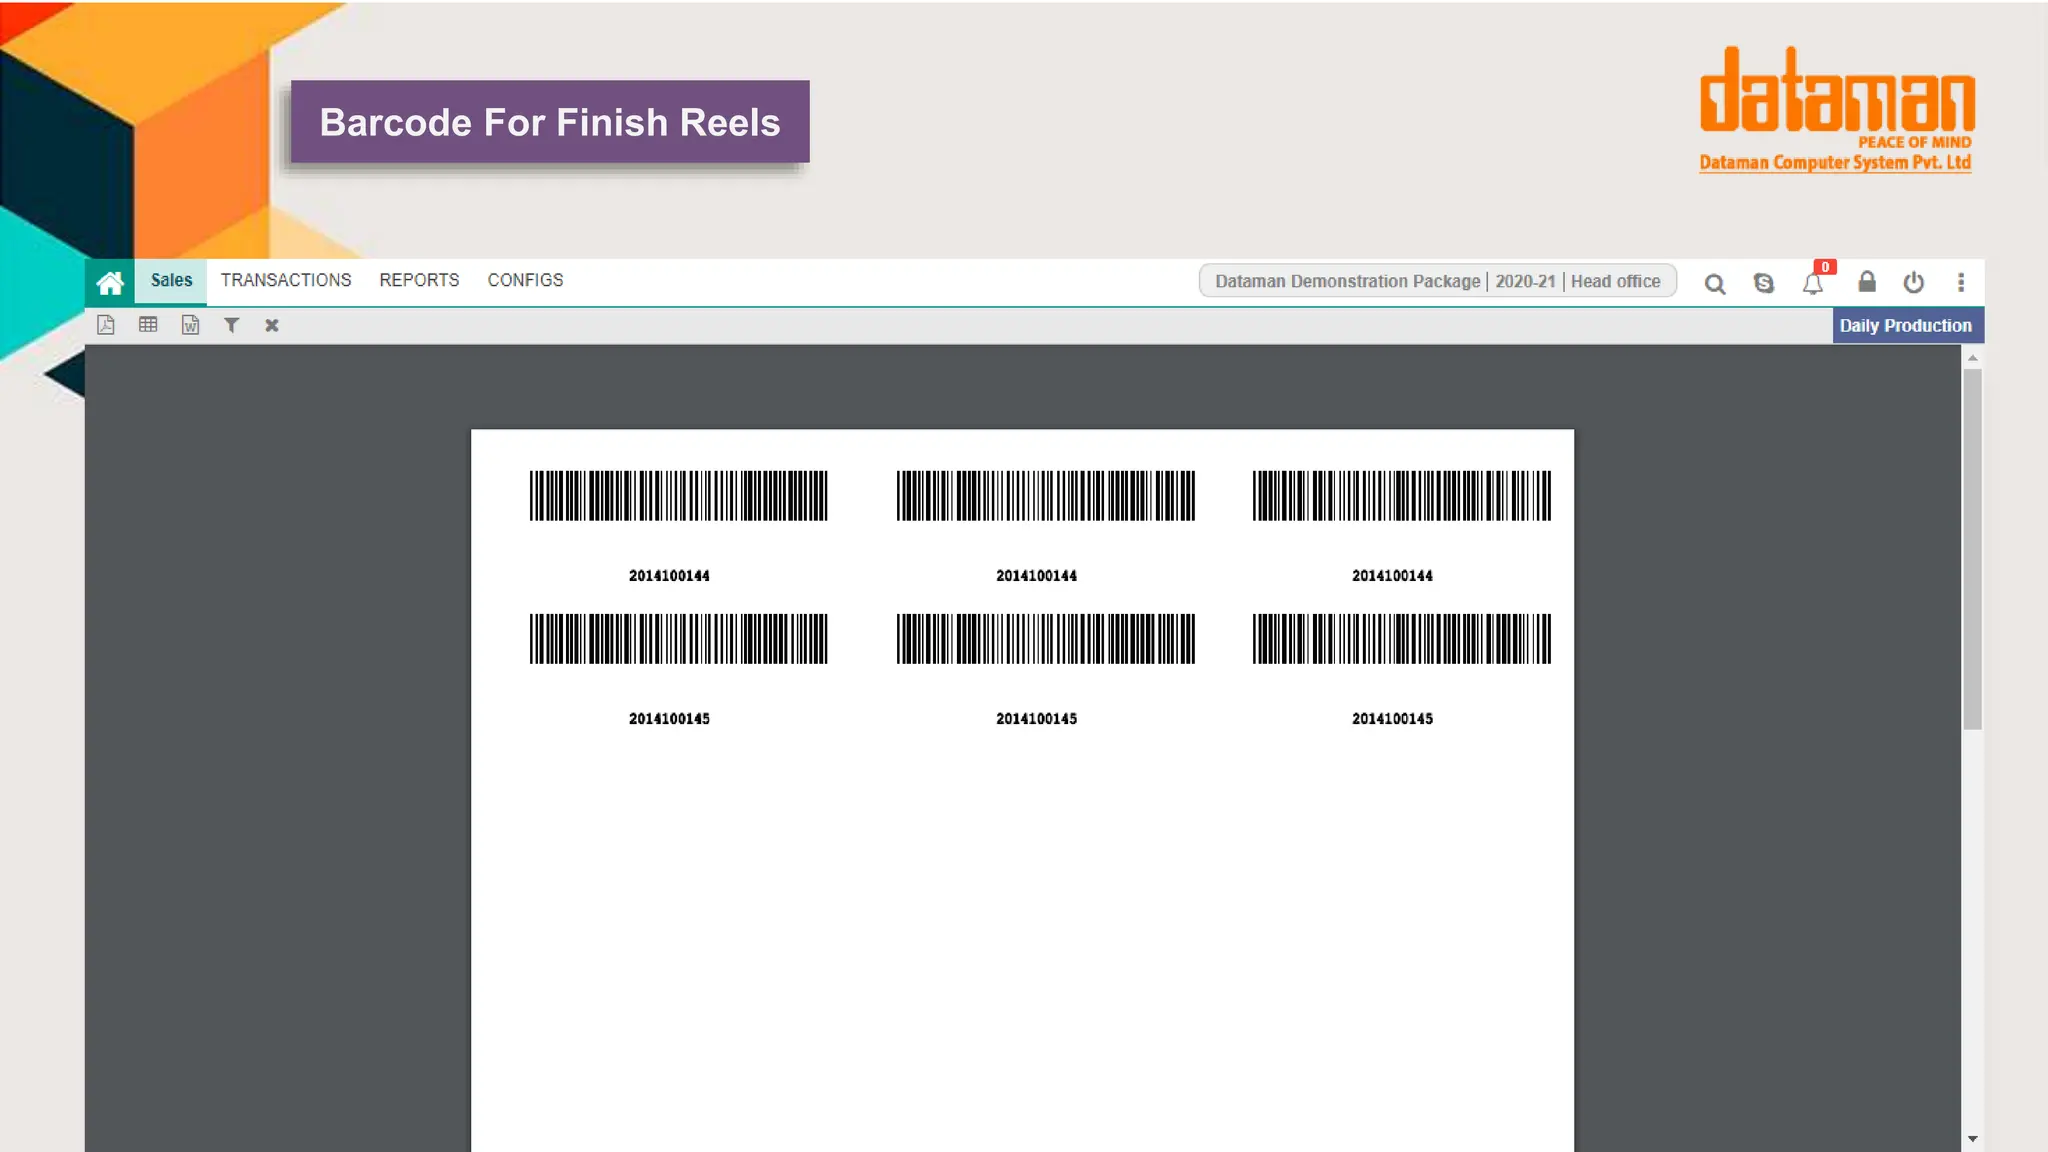Open the REPORTS menu
The height and width of the screenshot is (1152, 2048).
[419, 281]
